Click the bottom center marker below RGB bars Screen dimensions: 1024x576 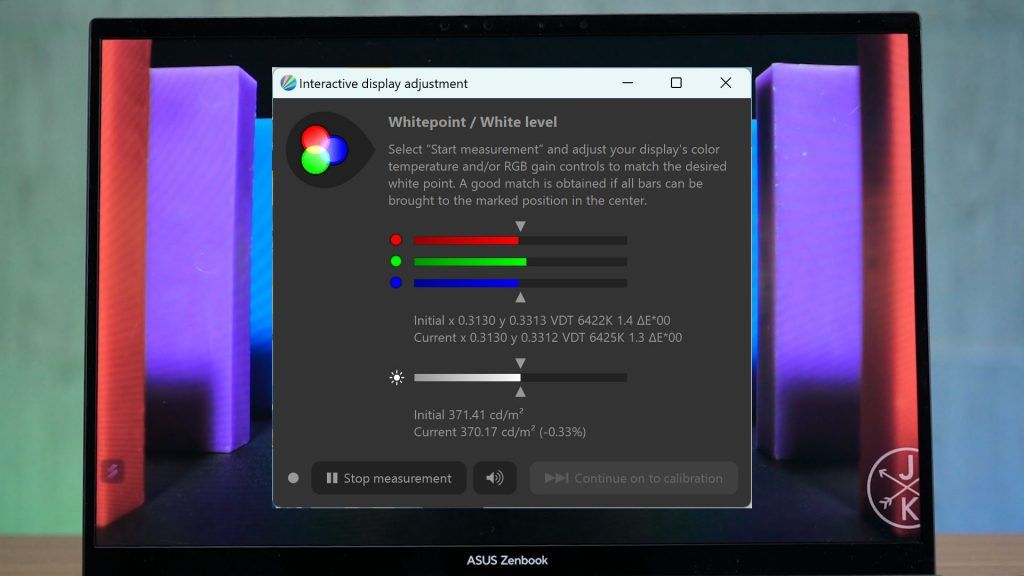click(x=520, y=297)
